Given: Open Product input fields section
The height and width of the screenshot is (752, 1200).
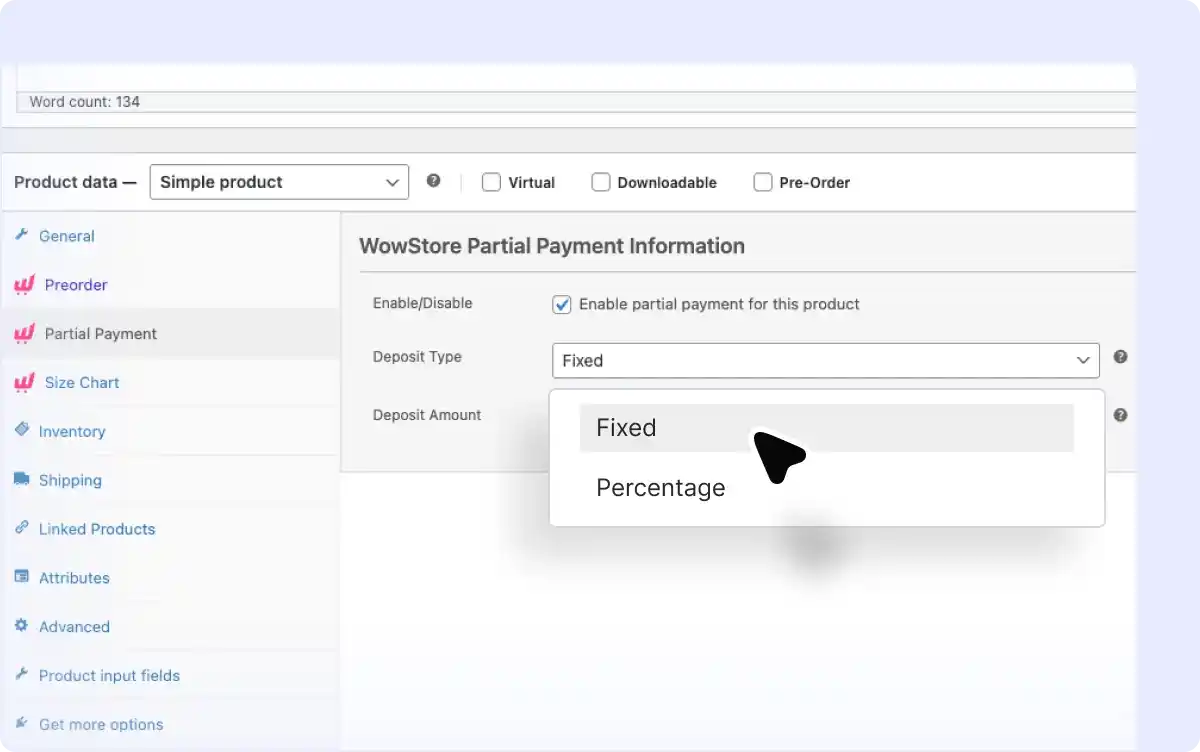Looking at the screenshot, I should tap(107, 675).
